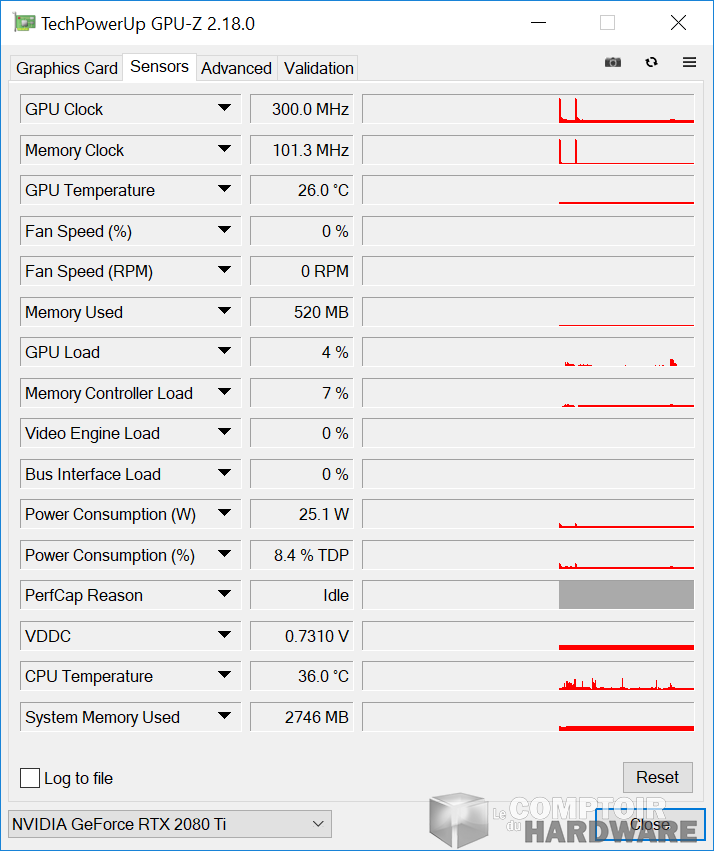The image size is (714, 851).
Task: Expand the Fan Speed (%) options
Action: tap(225, 231)
